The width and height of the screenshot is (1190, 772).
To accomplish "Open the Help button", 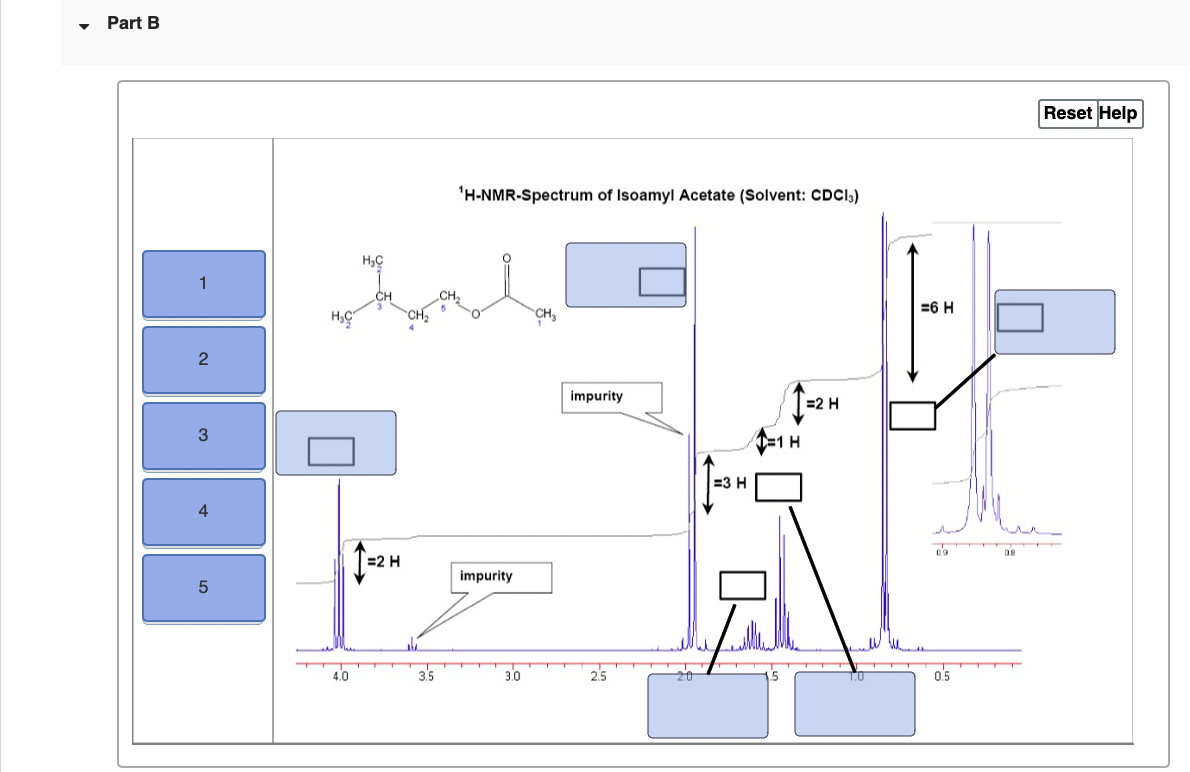I will click(1119, 113).
